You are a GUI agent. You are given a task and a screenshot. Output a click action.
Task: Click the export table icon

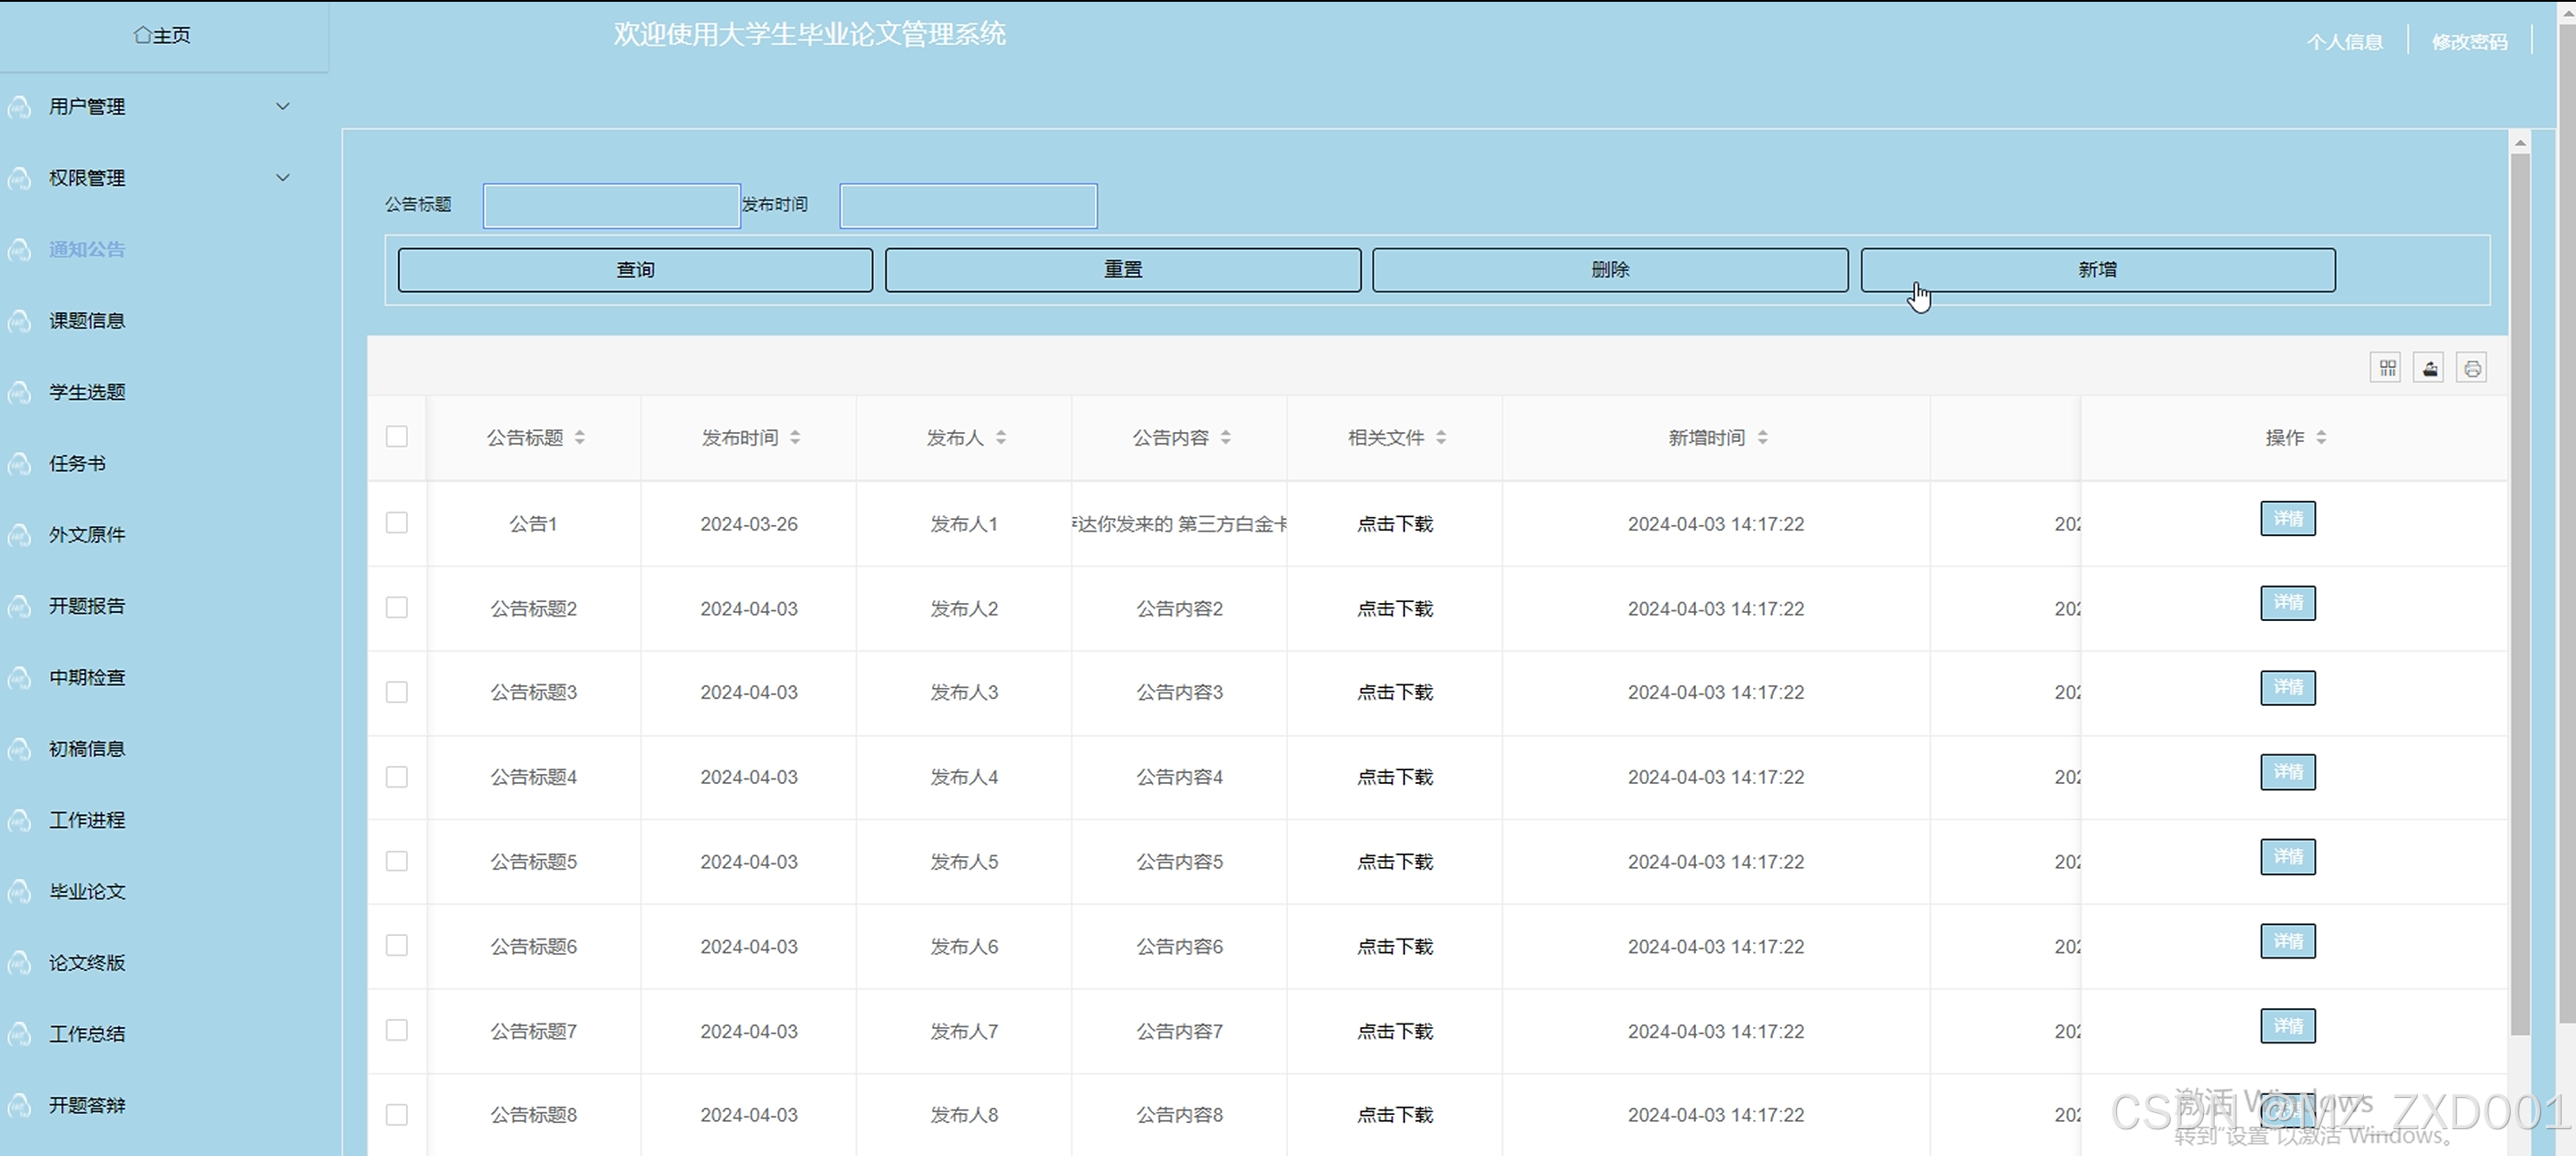(2430, 368)
